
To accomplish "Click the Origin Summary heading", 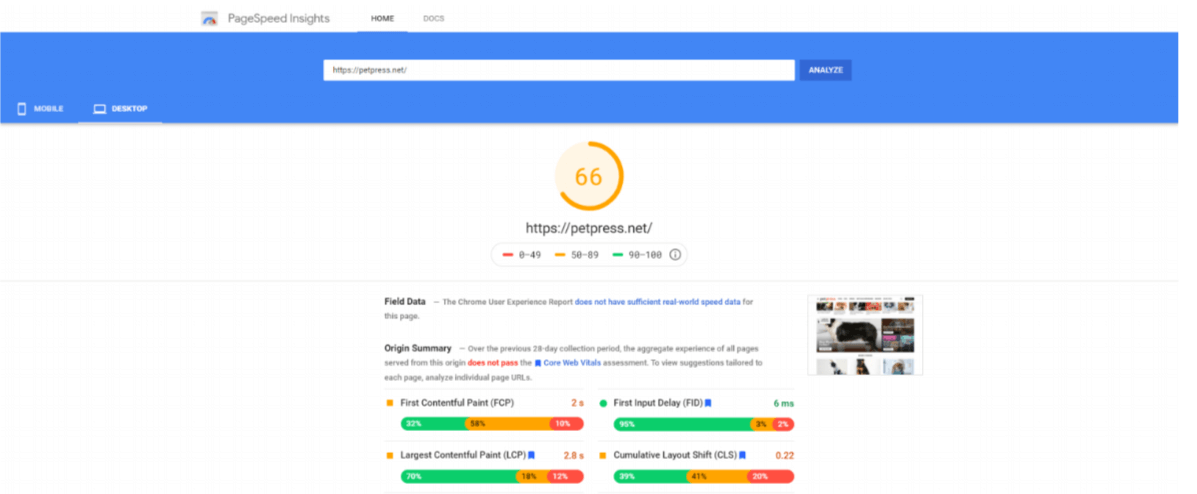I will click(x=418, y=348).
